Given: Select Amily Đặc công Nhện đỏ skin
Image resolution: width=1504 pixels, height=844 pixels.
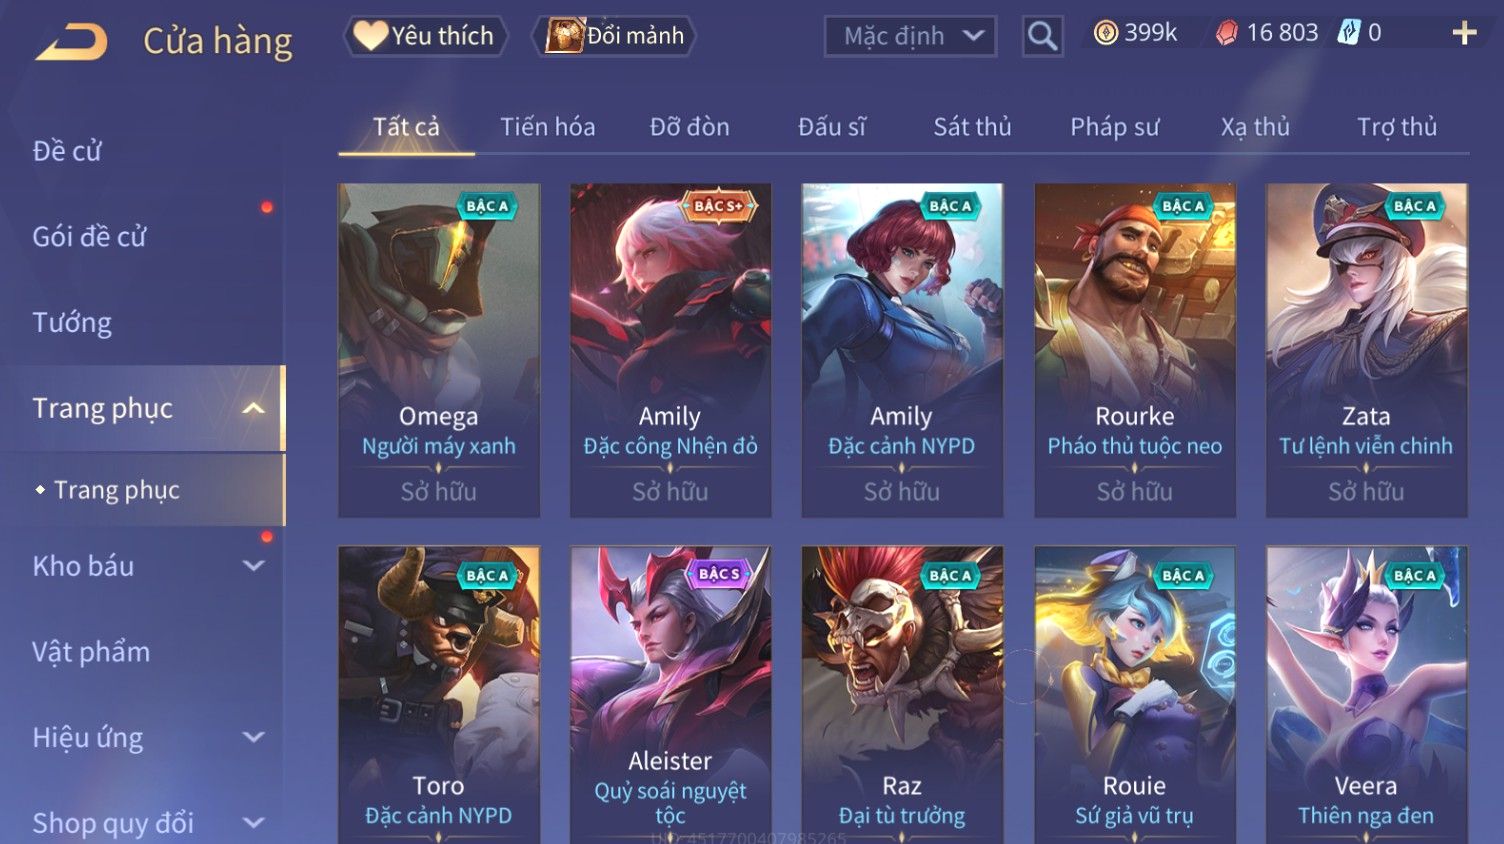Looking at the screenshot, I should pyautogui.click(x=670, y=350).
